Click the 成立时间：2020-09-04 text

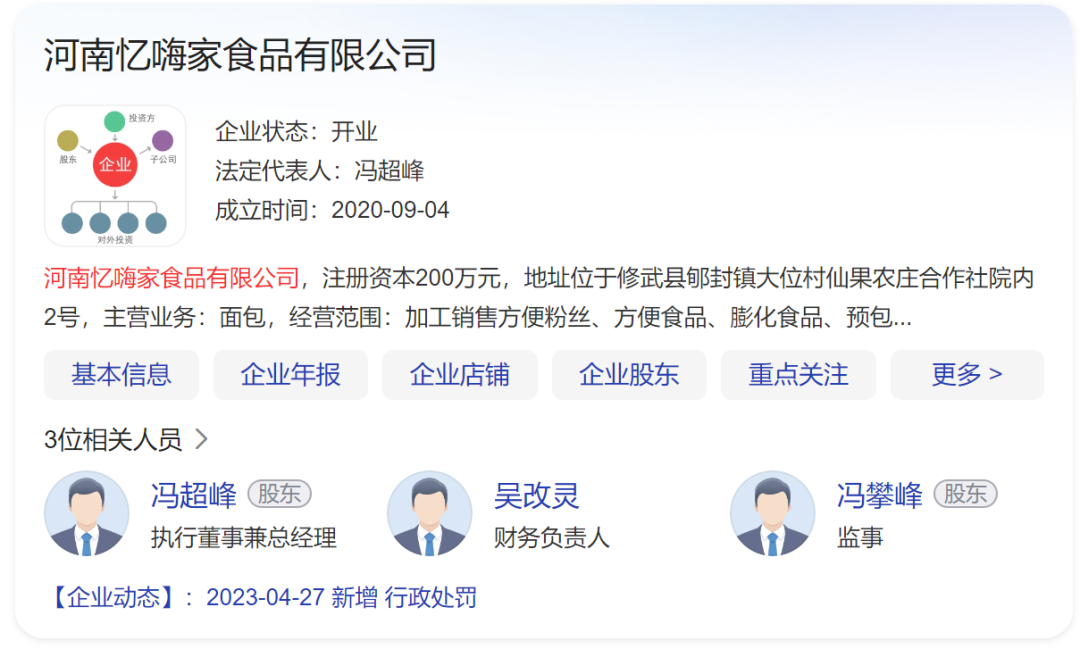(x=332, y=210)
